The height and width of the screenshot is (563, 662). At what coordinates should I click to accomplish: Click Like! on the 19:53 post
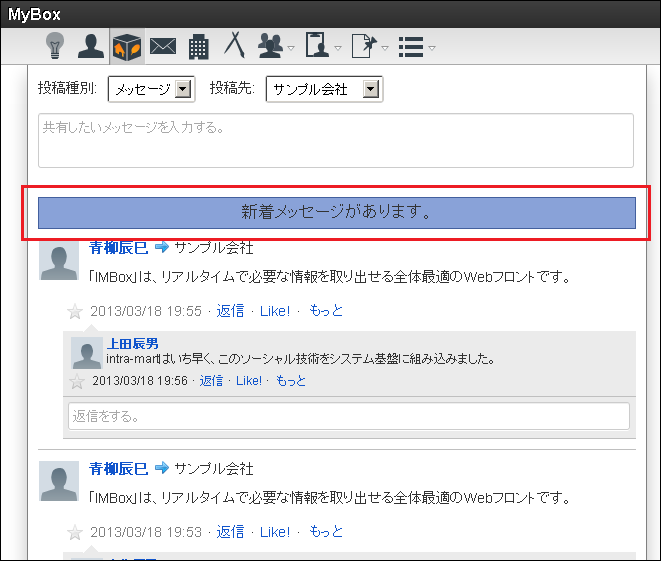pyautogui.click(x=275, y=532)
